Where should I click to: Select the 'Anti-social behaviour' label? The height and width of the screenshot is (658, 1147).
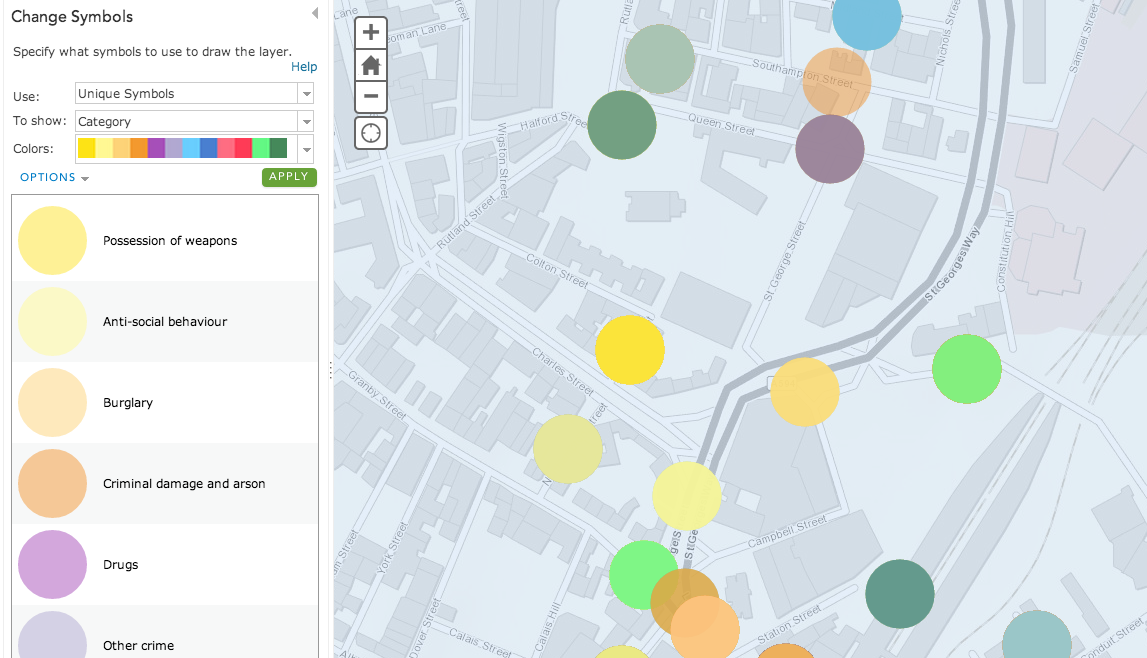pos(165,322)
